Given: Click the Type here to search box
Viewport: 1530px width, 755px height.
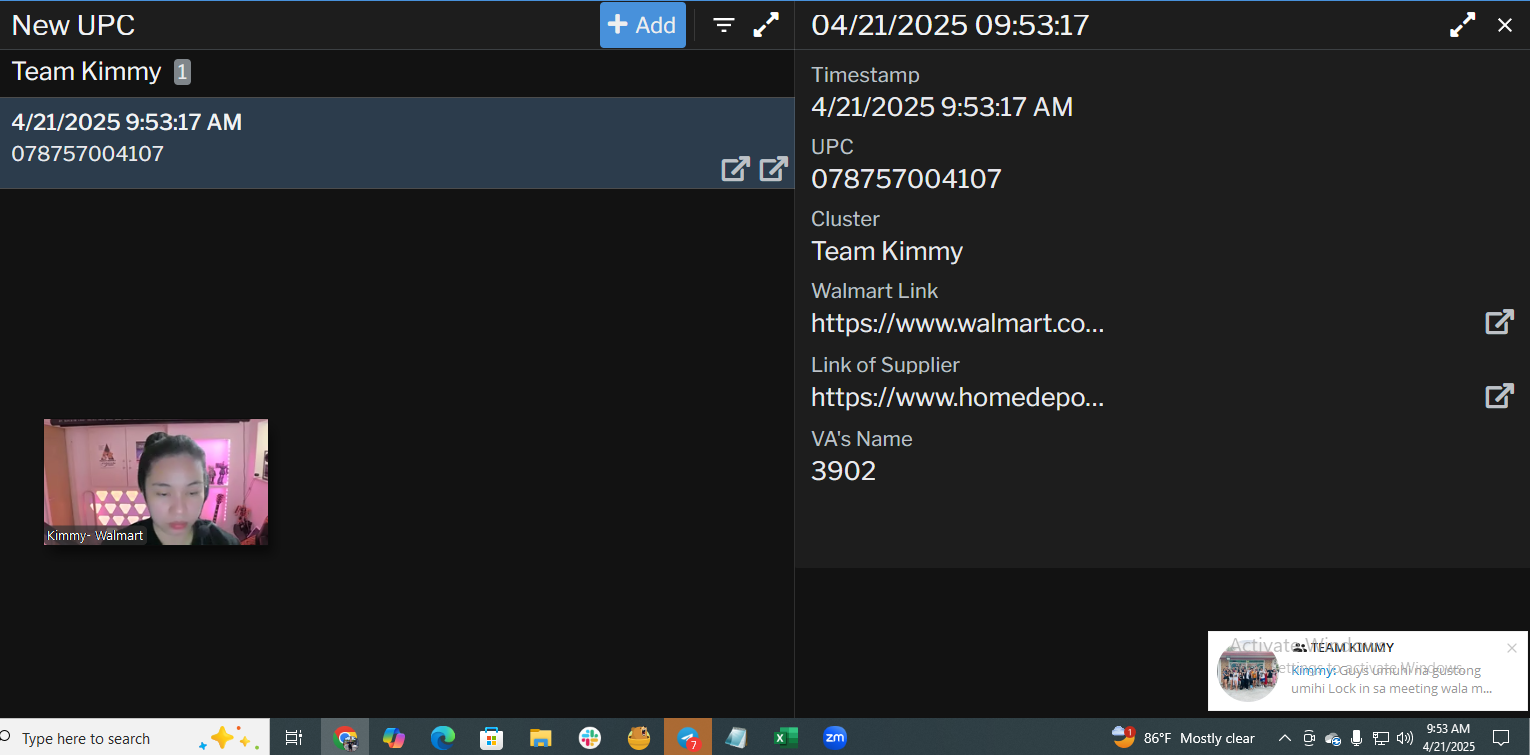Looking at the screenshot, I should 135,738.
